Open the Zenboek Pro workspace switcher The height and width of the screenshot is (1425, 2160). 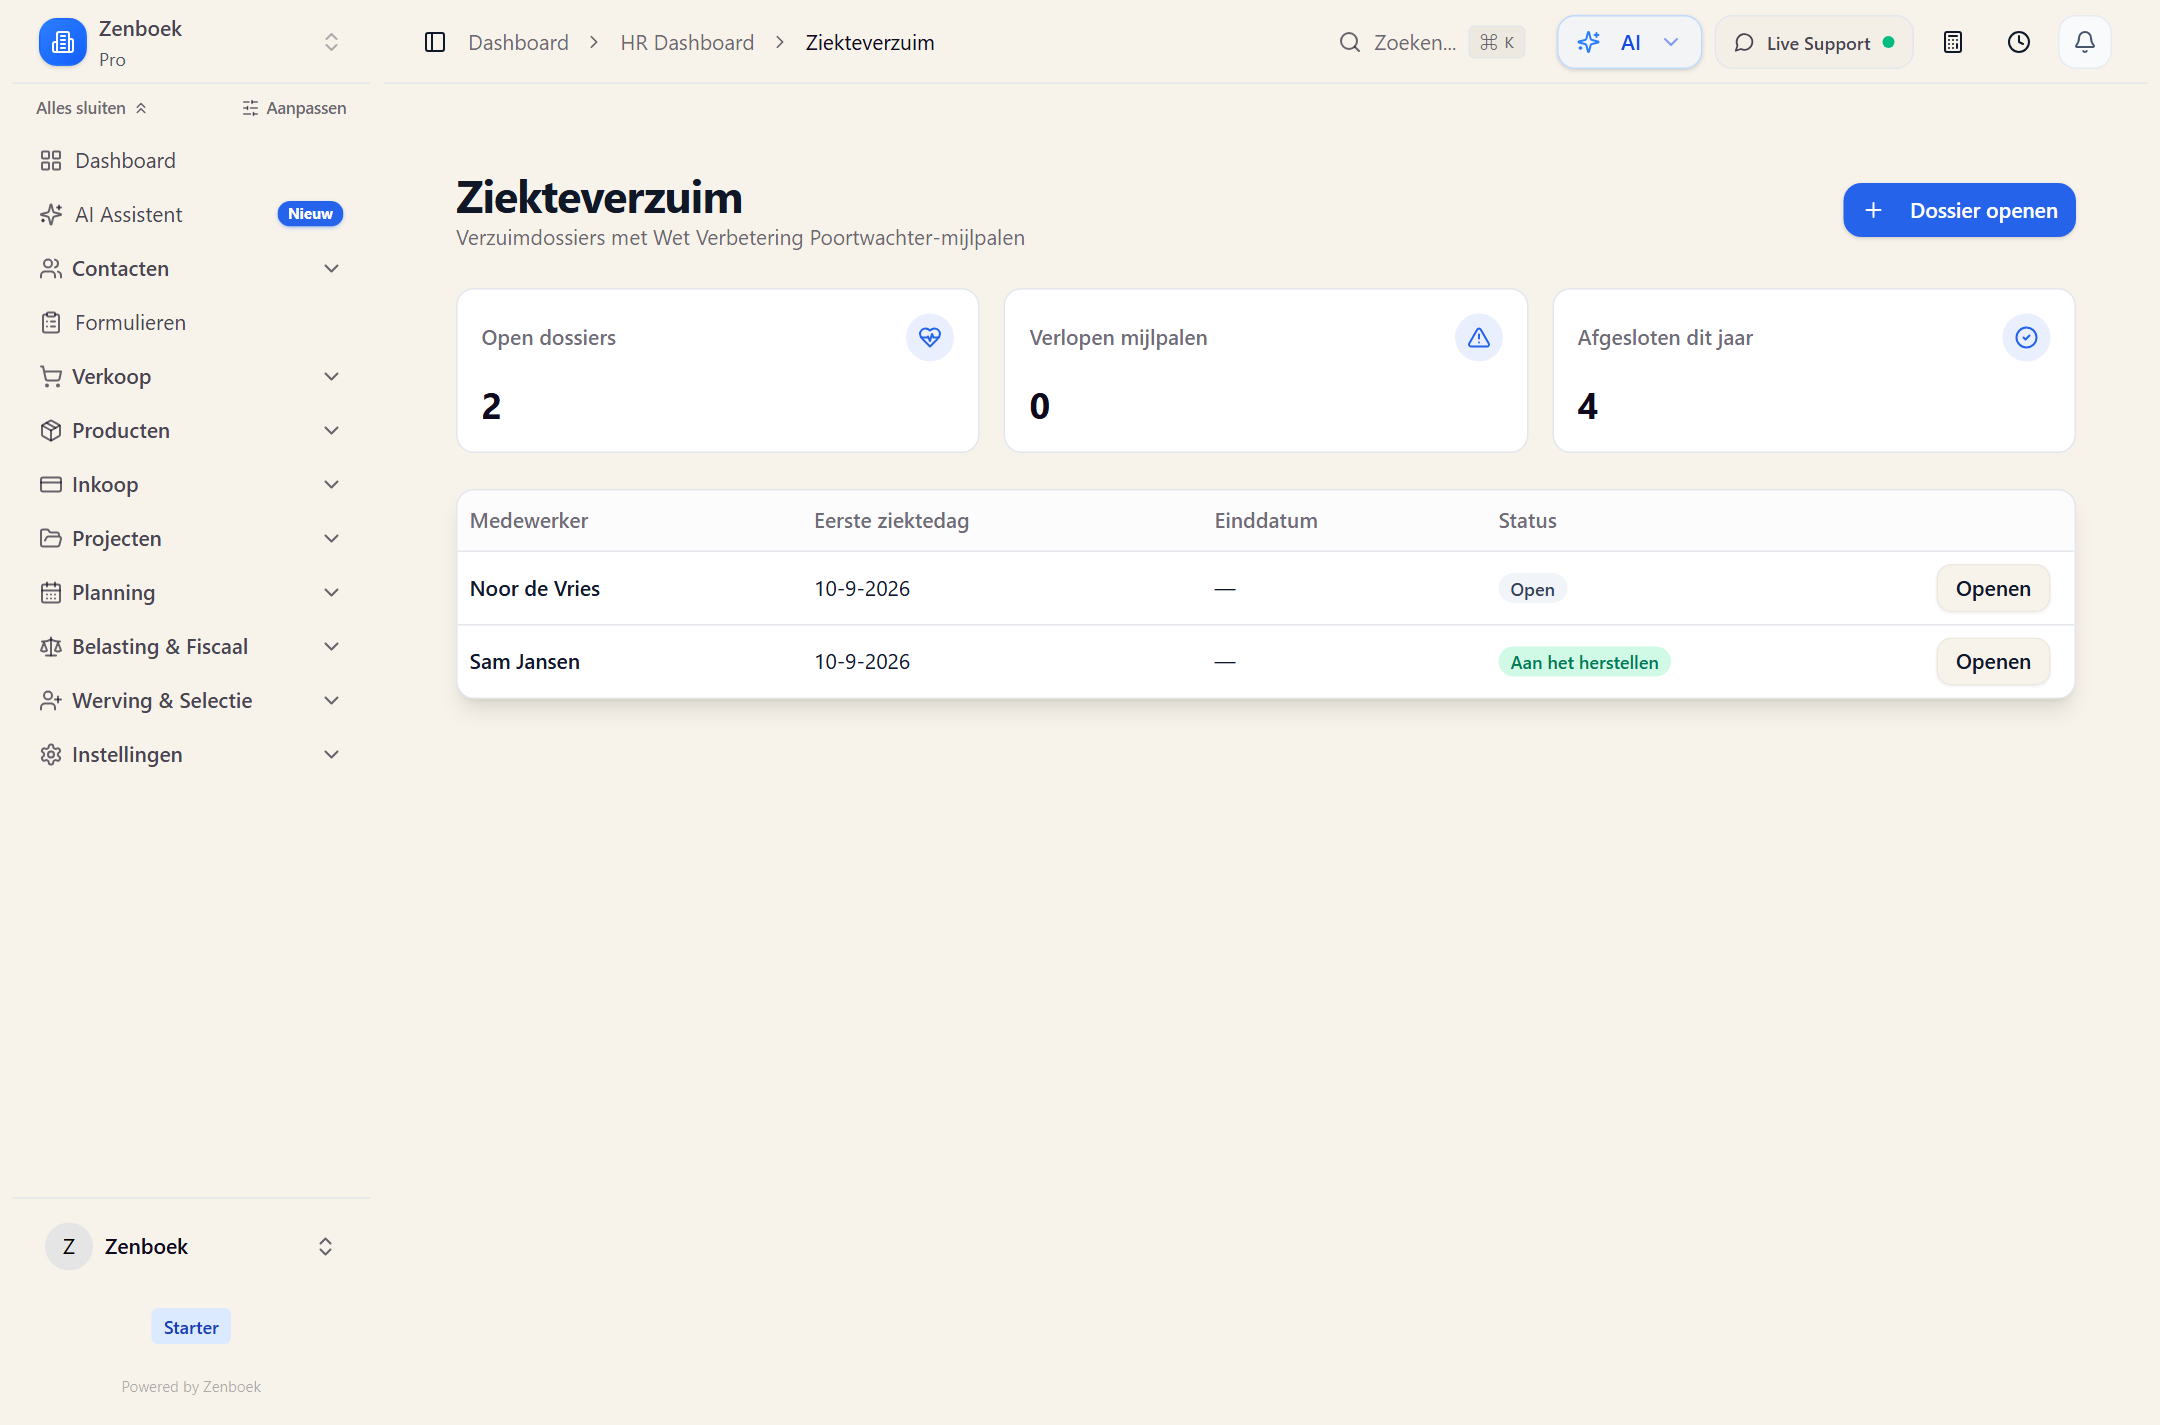pyautogui.click(x=191, y=42)
